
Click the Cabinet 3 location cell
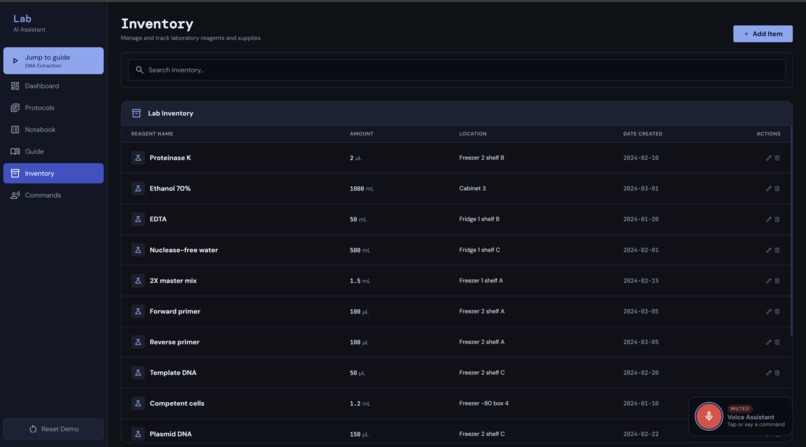pos(472,189)
